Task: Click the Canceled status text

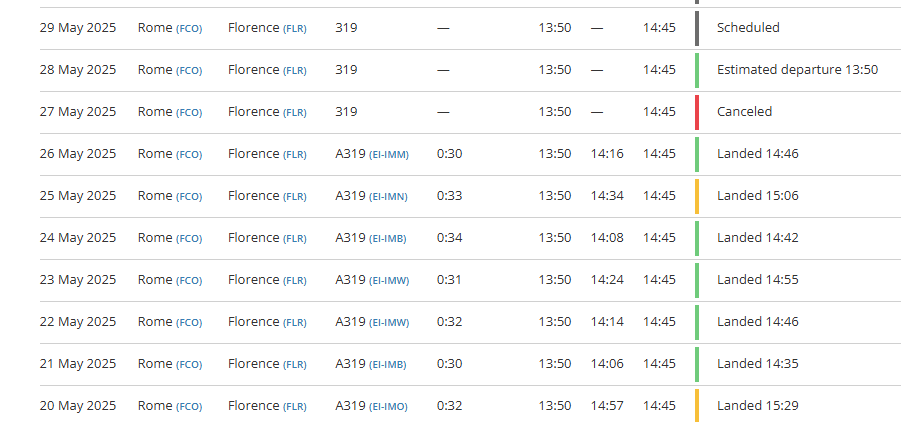Action: [744, 112]
